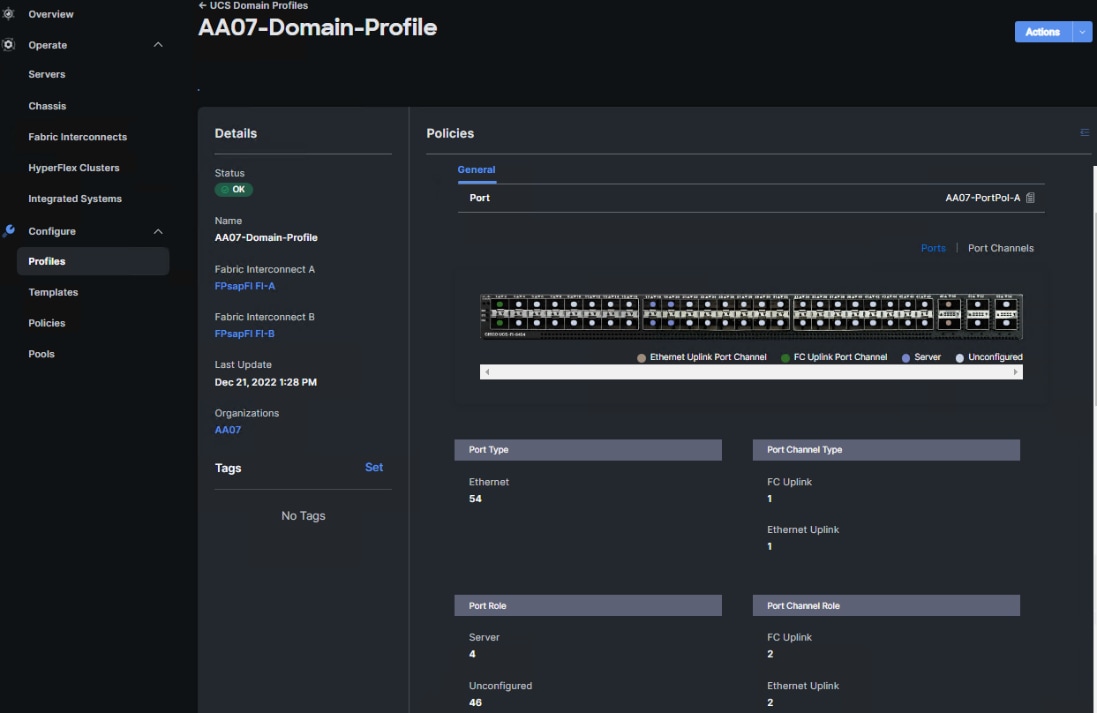Open Fabric Interconnects in the sidebar
Screen dimensions: 1097x713
(78, 136)
